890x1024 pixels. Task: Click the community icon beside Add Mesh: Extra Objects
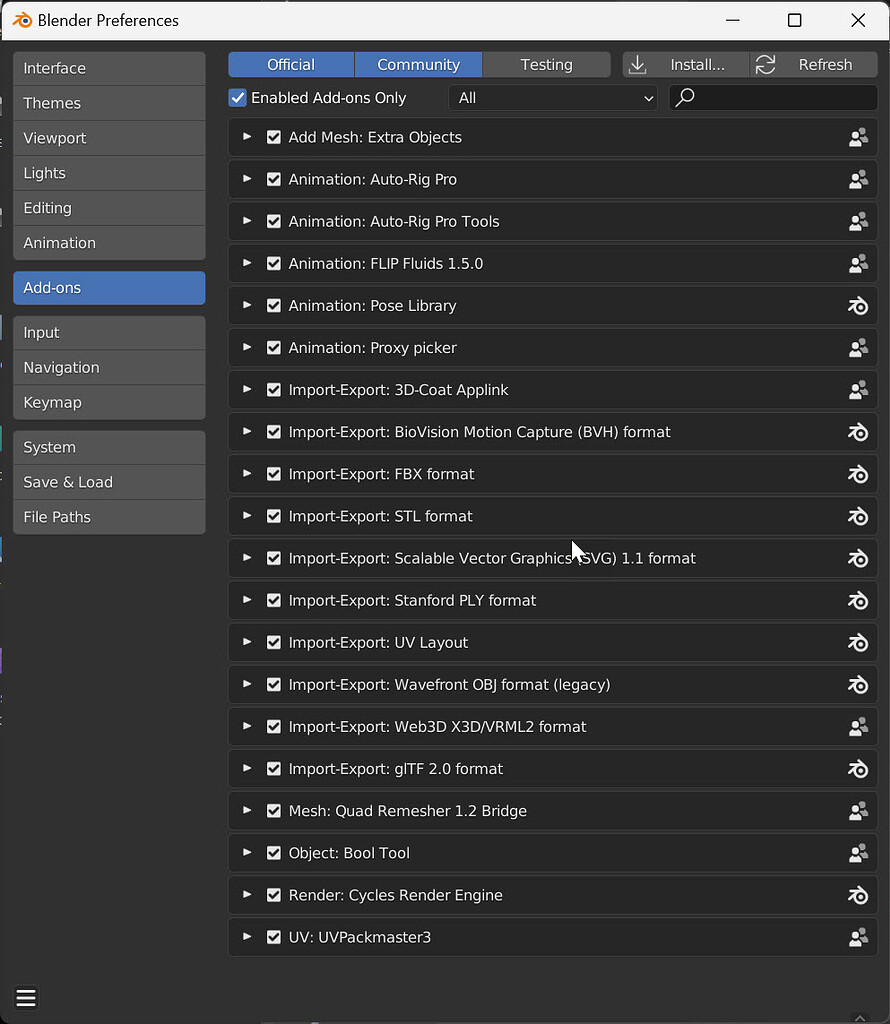pos(858,138)
